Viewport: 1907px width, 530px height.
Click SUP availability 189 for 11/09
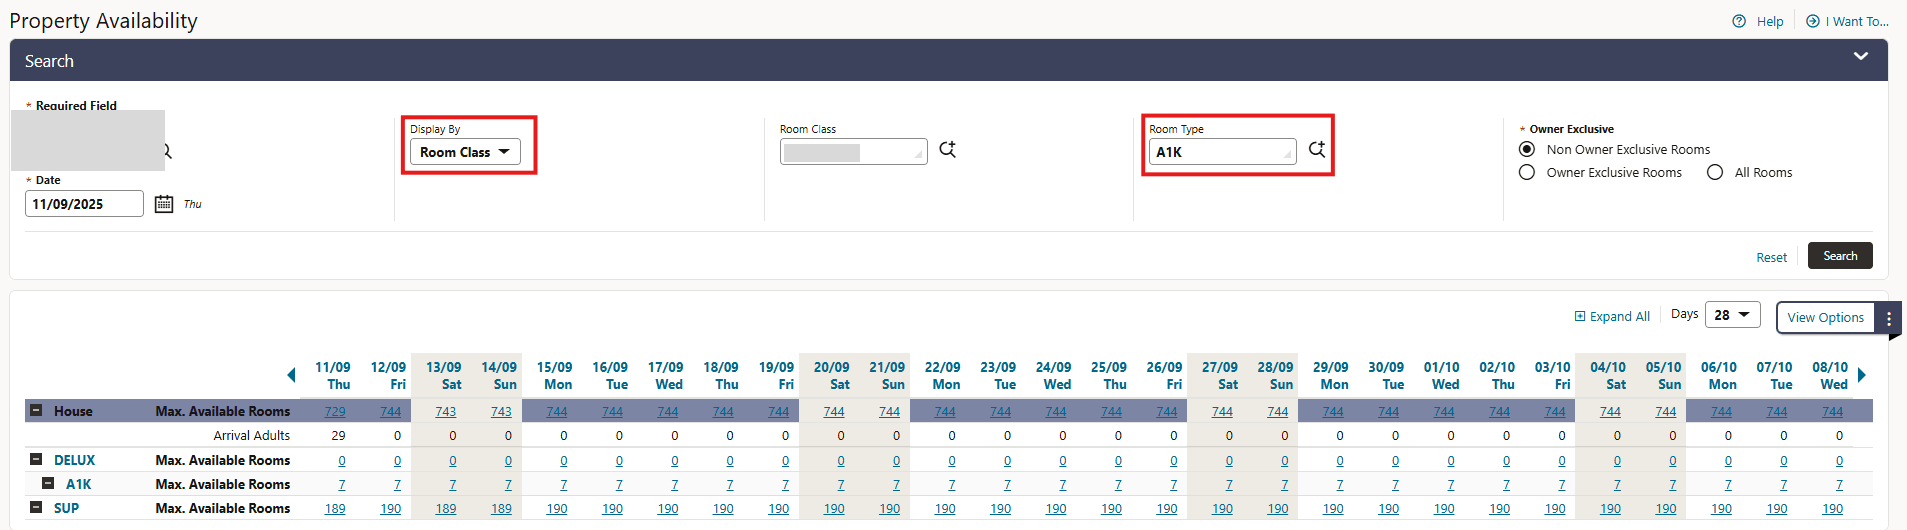335,509
